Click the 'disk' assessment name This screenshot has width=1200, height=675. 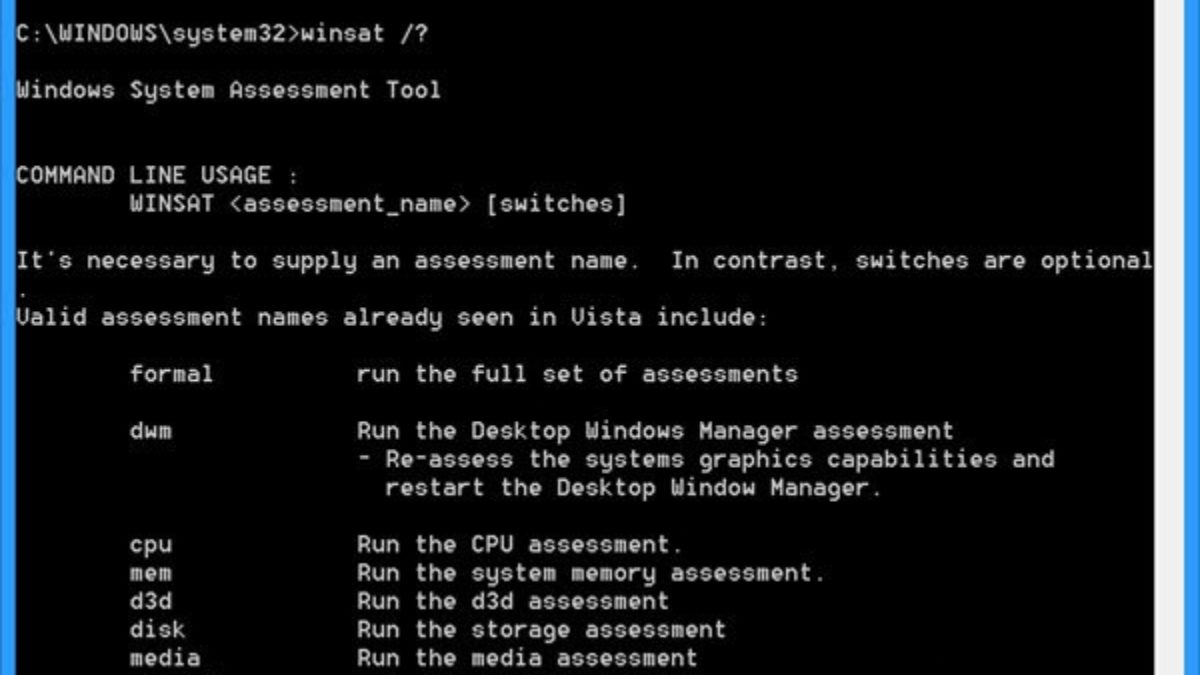point(157,630)
